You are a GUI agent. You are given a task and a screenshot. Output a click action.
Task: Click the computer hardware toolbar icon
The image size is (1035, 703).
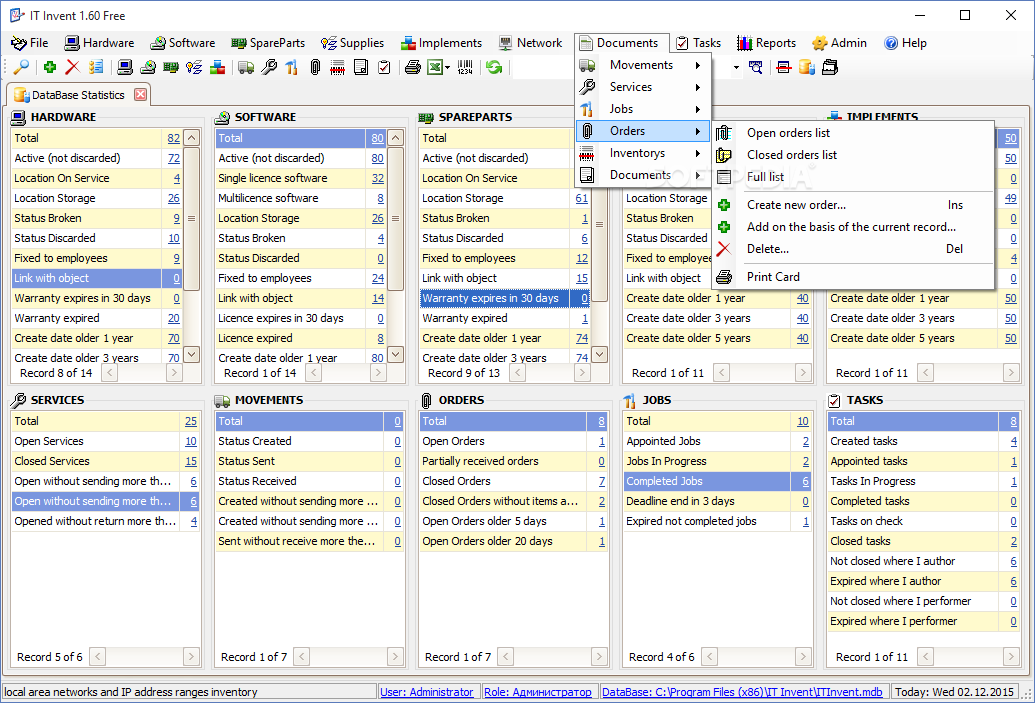pyautogui.click(x=125, y=67)
